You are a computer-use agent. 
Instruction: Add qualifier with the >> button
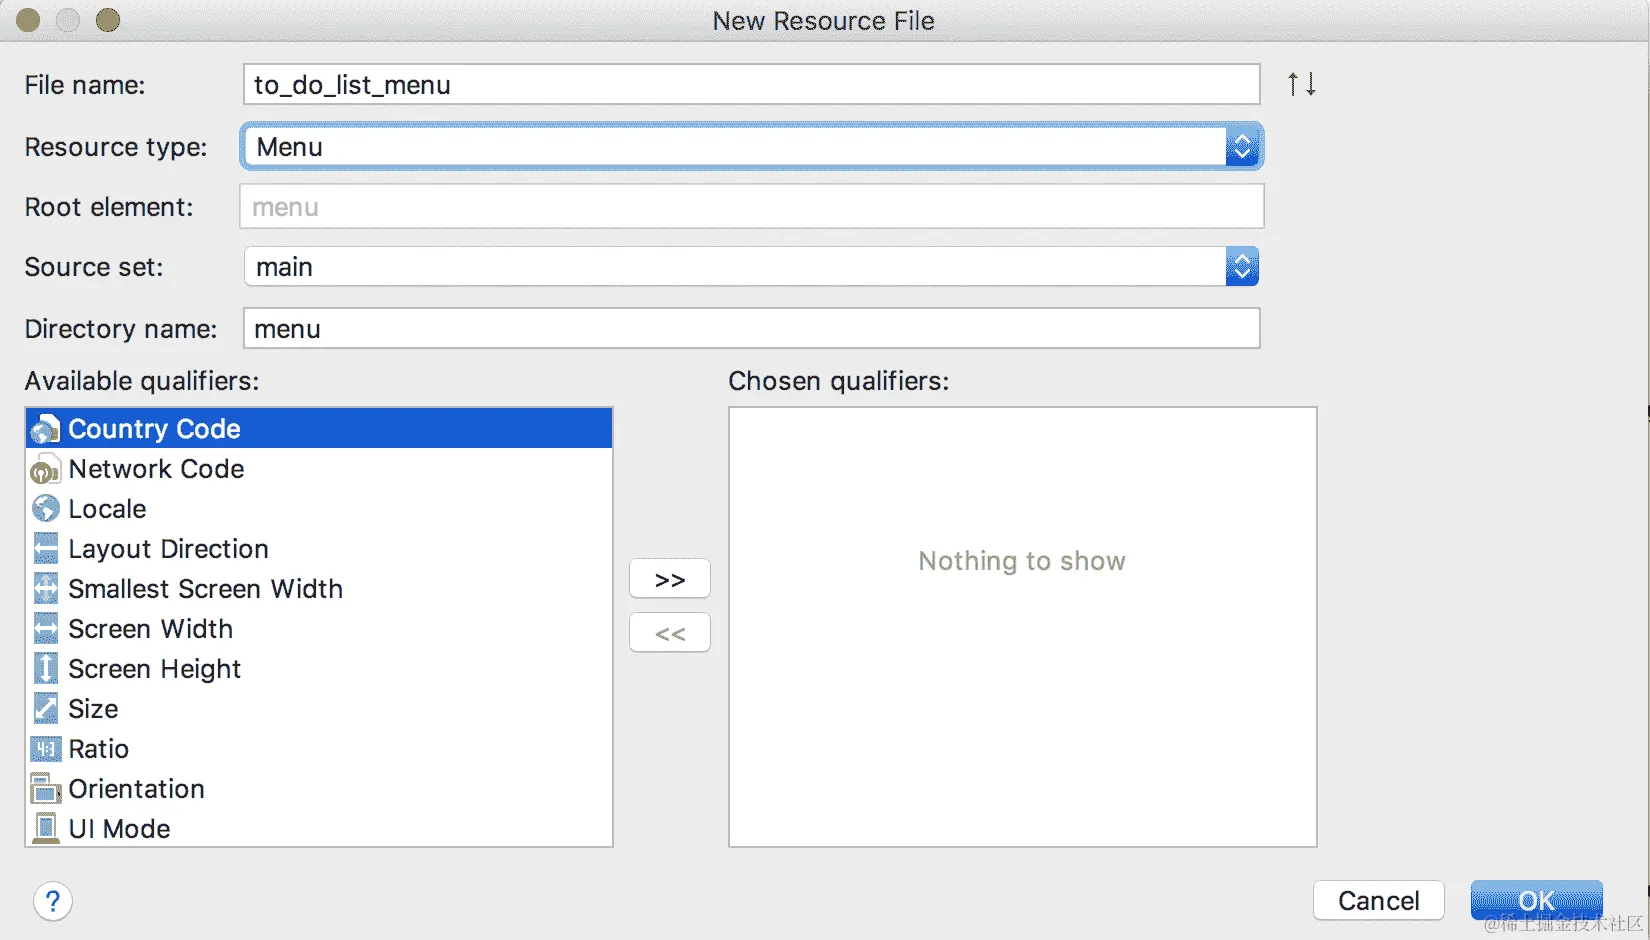click(670, 579)
